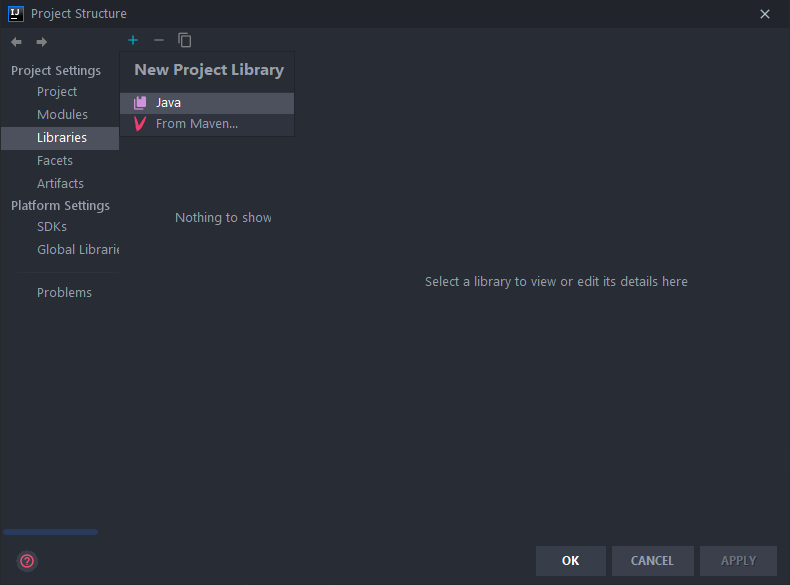Open the Project settings page
This screenshot has width=790, height=585.
pyautogui.click(x=57, y=92)
